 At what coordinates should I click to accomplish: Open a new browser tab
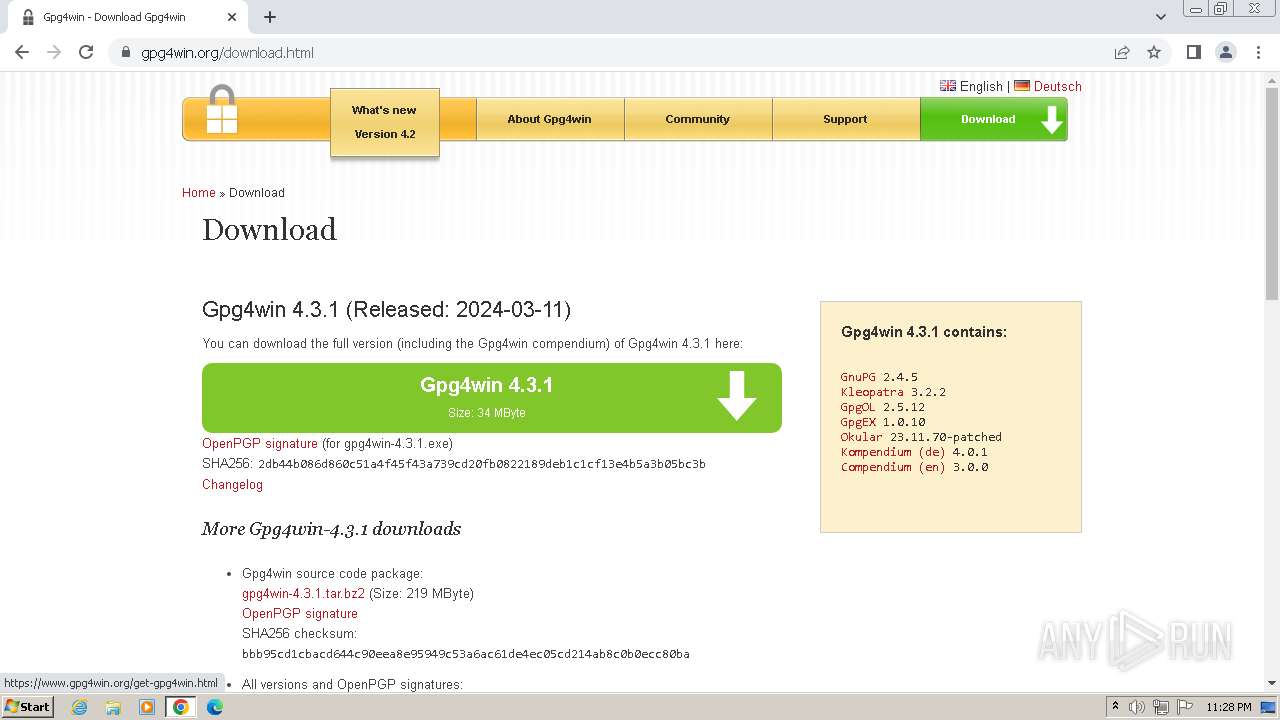click(270, 17)
